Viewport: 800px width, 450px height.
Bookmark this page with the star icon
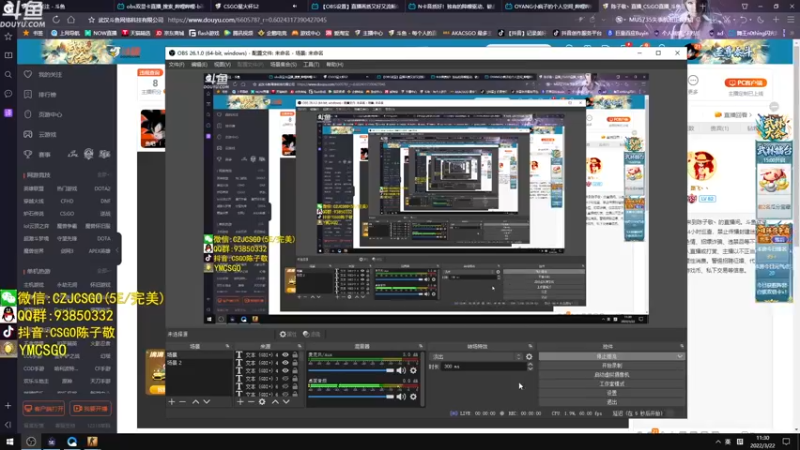(x=91, y=20)
